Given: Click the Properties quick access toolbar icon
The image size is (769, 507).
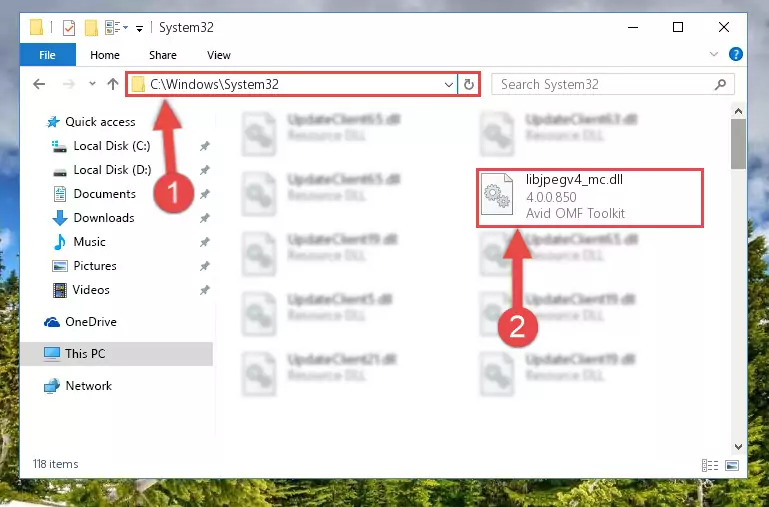Looking at the screenshot, I should click(x=69, y=28).
